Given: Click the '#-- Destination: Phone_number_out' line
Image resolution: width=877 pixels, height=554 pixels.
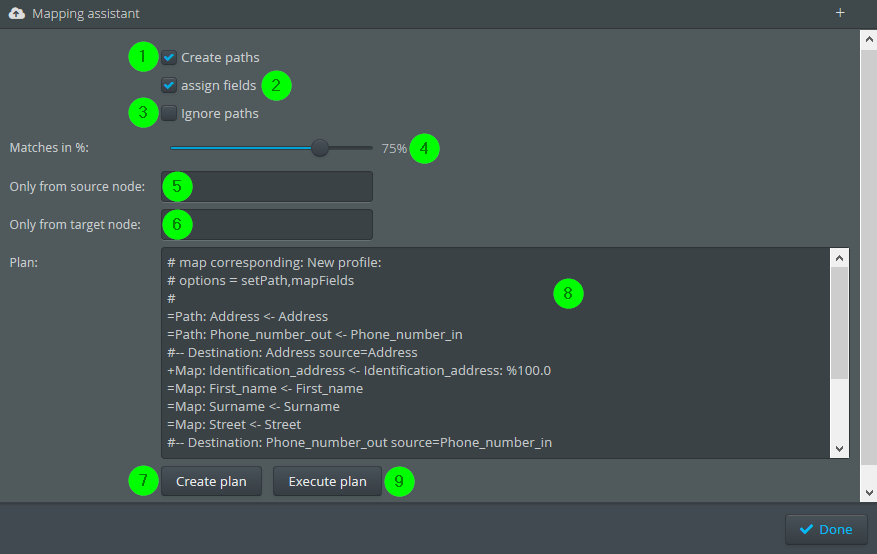Looking at the screenshot, I should click(360, 443).
